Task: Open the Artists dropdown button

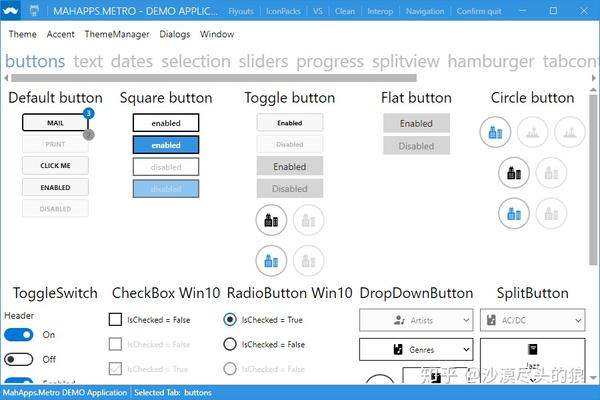Action: click(x=416, y=320)
